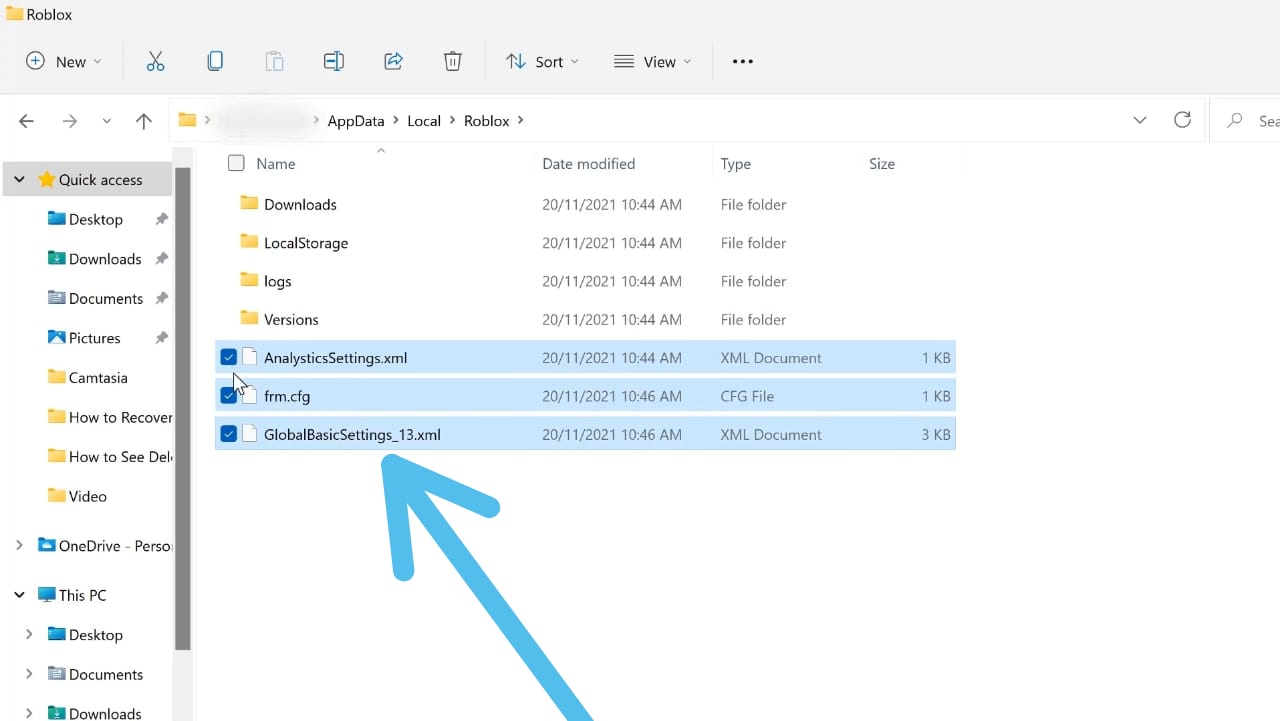Click the logs folder name
Viewport: 1280px width, 721px height.
pyautogui.click(x=278, y=281)
